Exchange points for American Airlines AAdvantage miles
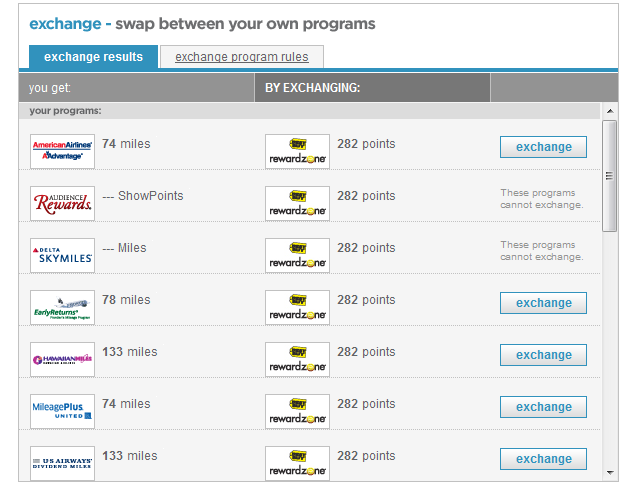 tap(543, 147)
